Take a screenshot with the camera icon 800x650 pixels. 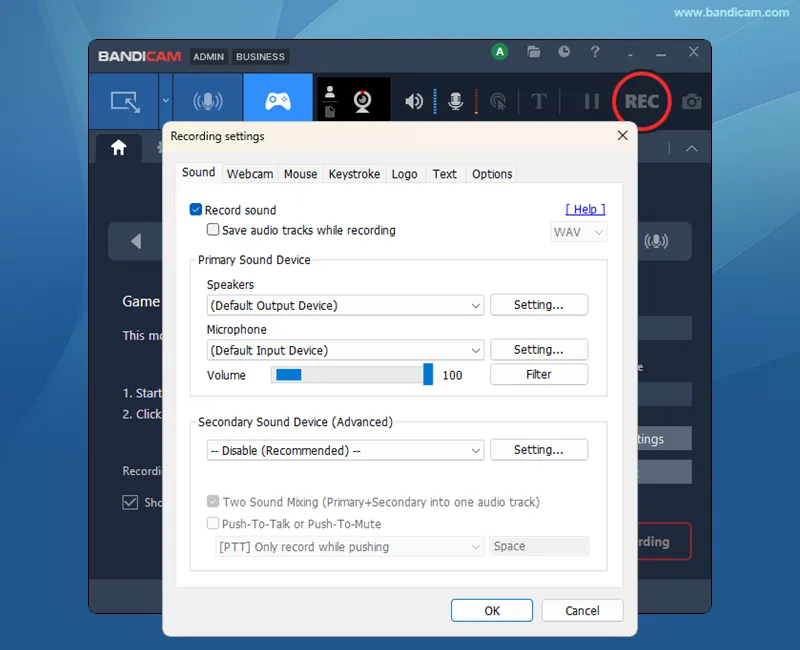[691, 102]
